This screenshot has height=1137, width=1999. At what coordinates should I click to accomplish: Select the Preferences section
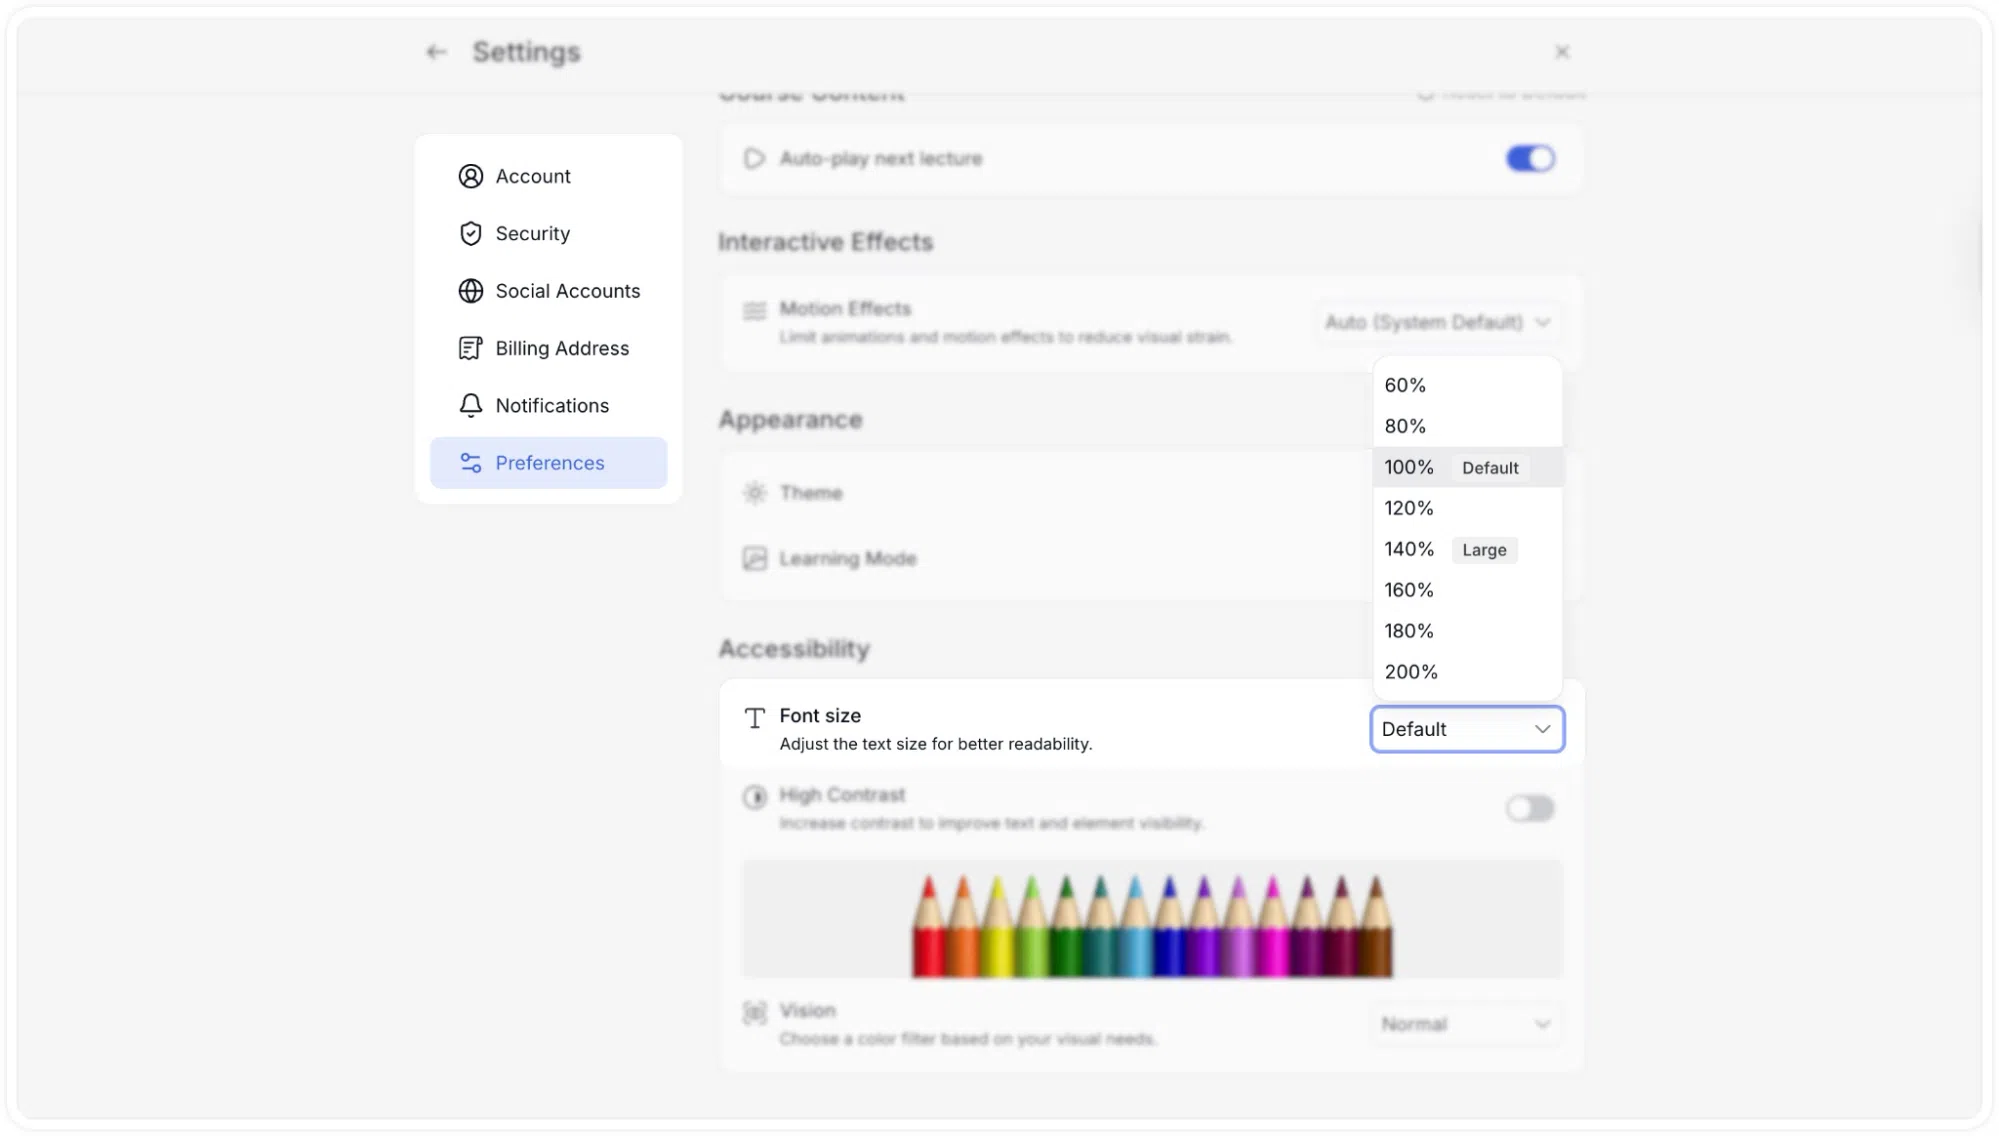548,463
